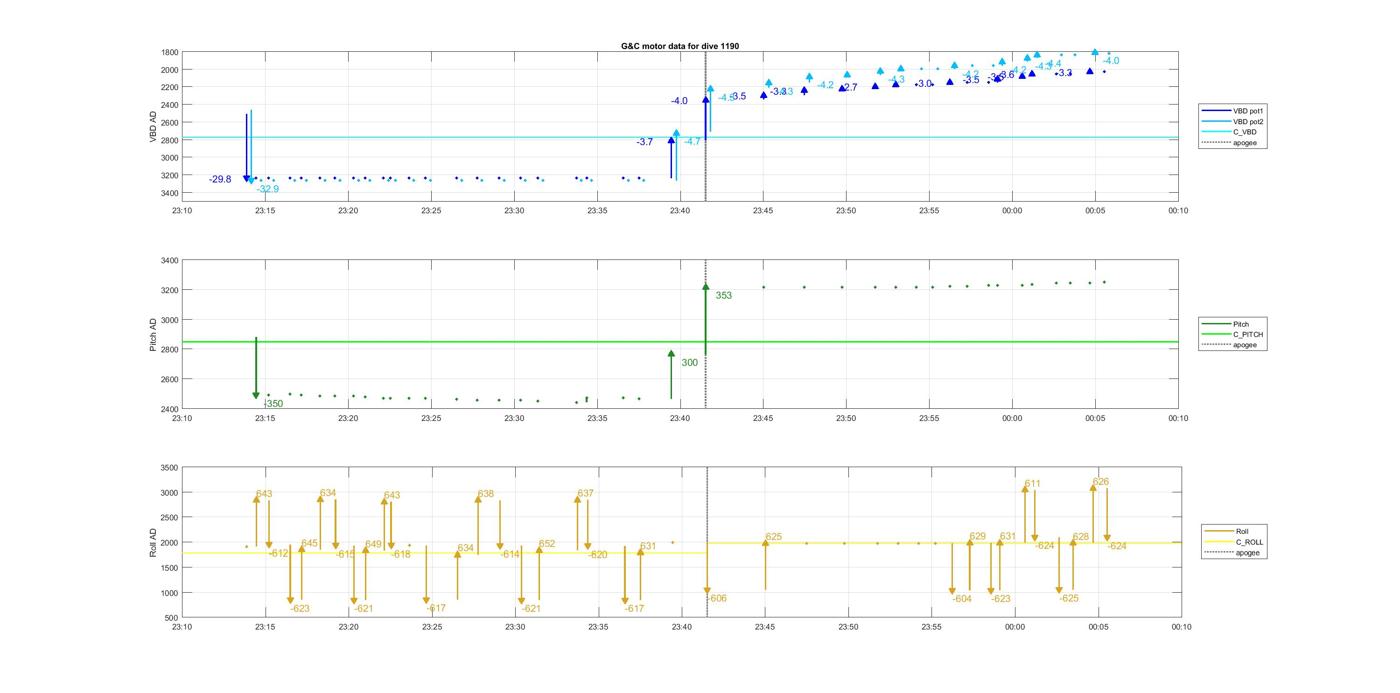
Task: Click the '629' roll data label
Action: pos(978,536)
